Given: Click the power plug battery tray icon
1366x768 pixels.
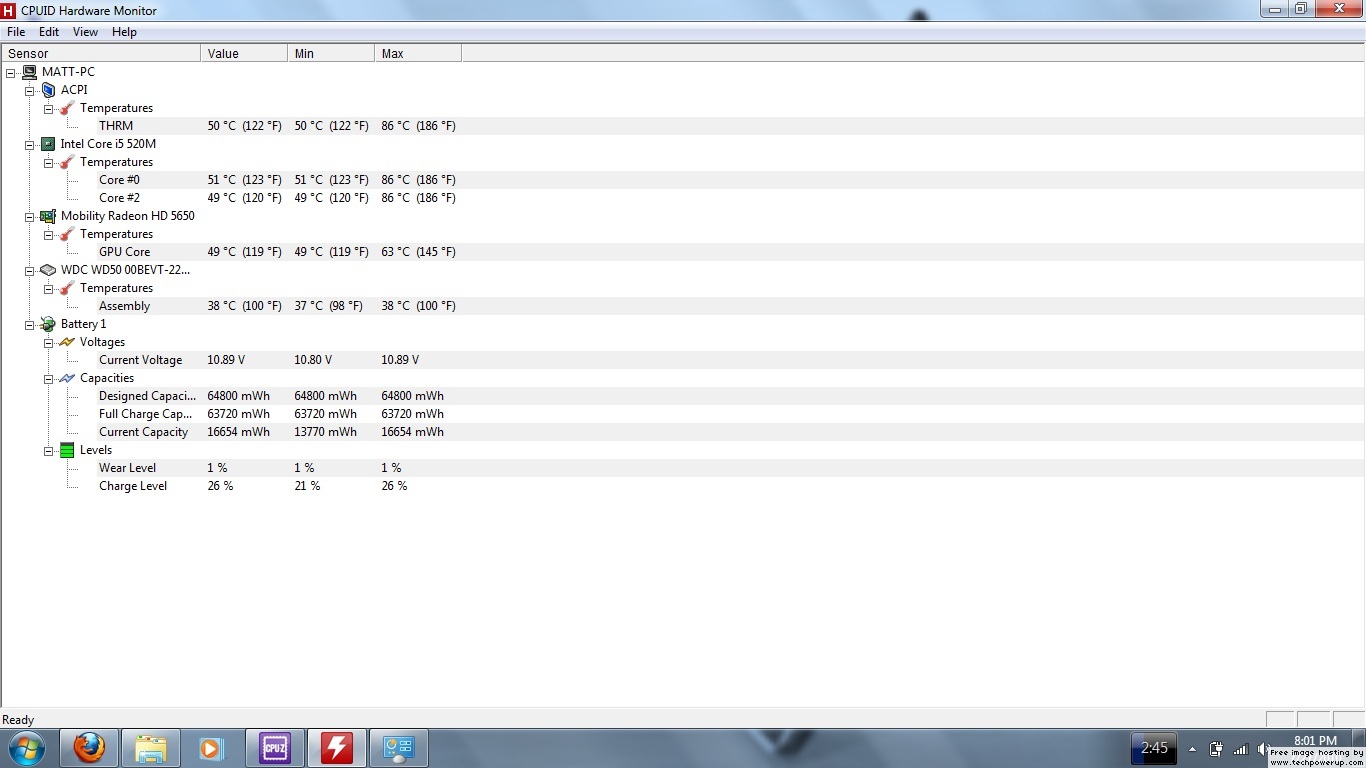Looking at the screenshot, I should 1216,748.
